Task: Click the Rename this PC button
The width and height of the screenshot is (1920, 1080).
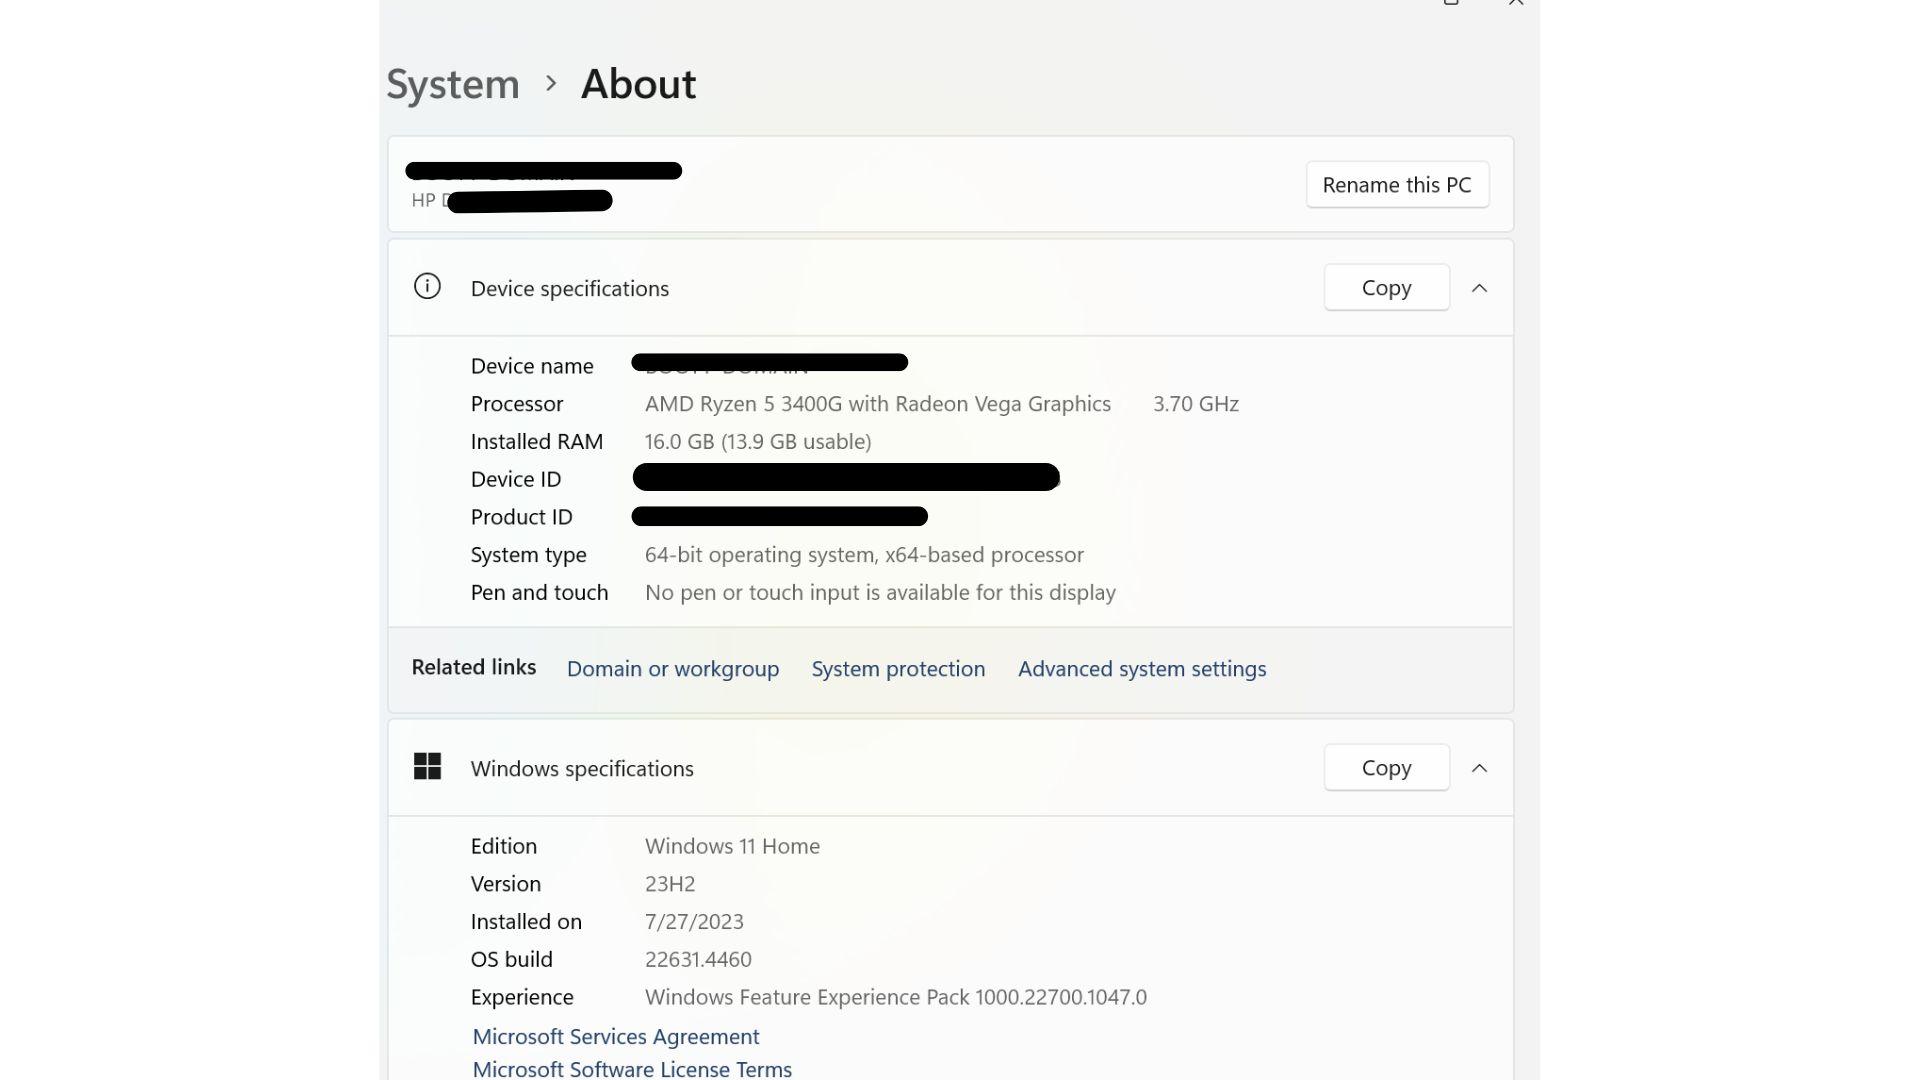Action: click(1396, 184)
